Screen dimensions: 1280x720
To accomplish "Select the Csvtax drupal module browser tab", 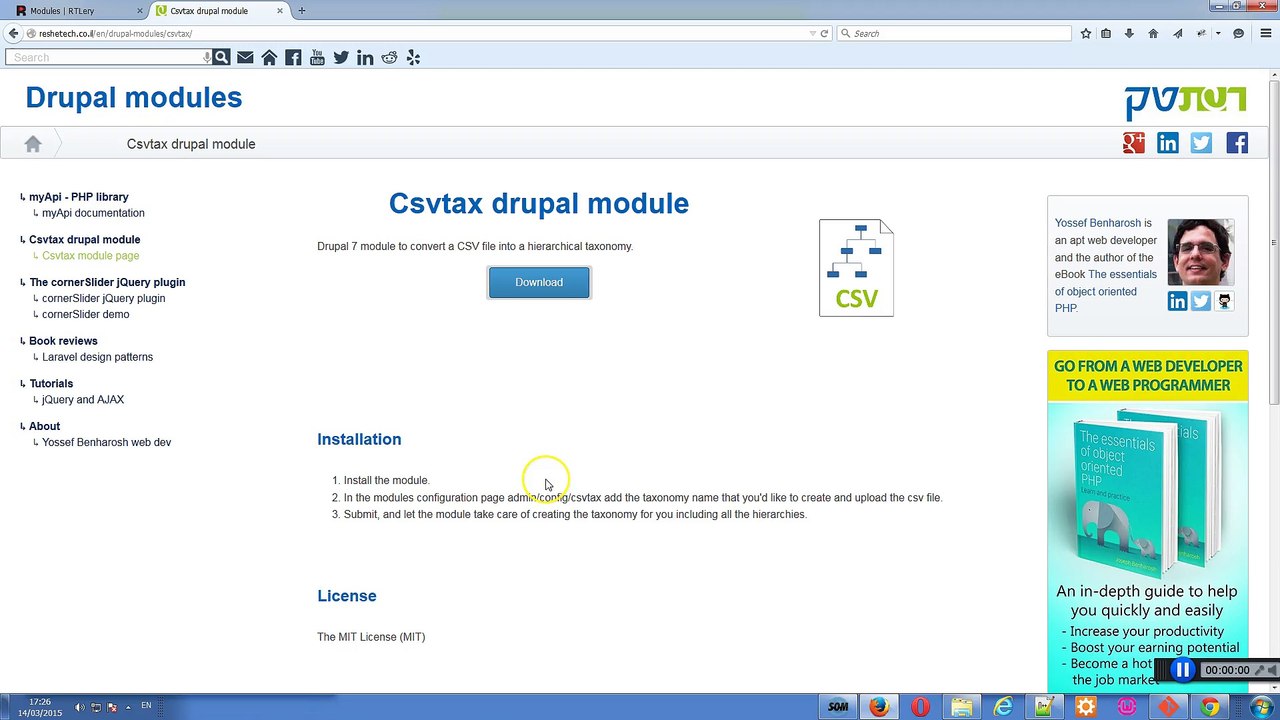I will tap(216, 11).
